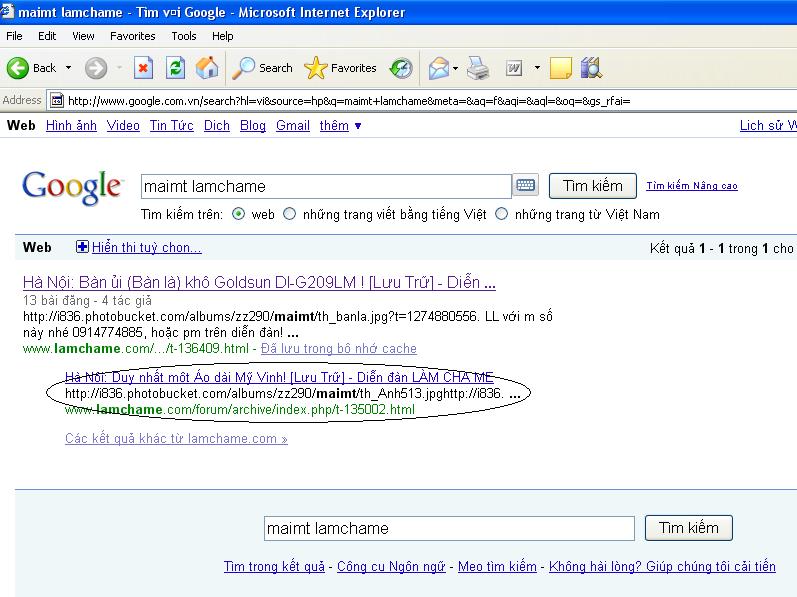This screenshot has height=597, width=797.
Task: Click the 'thêm' link text
Action: click(x=334, y=125)
